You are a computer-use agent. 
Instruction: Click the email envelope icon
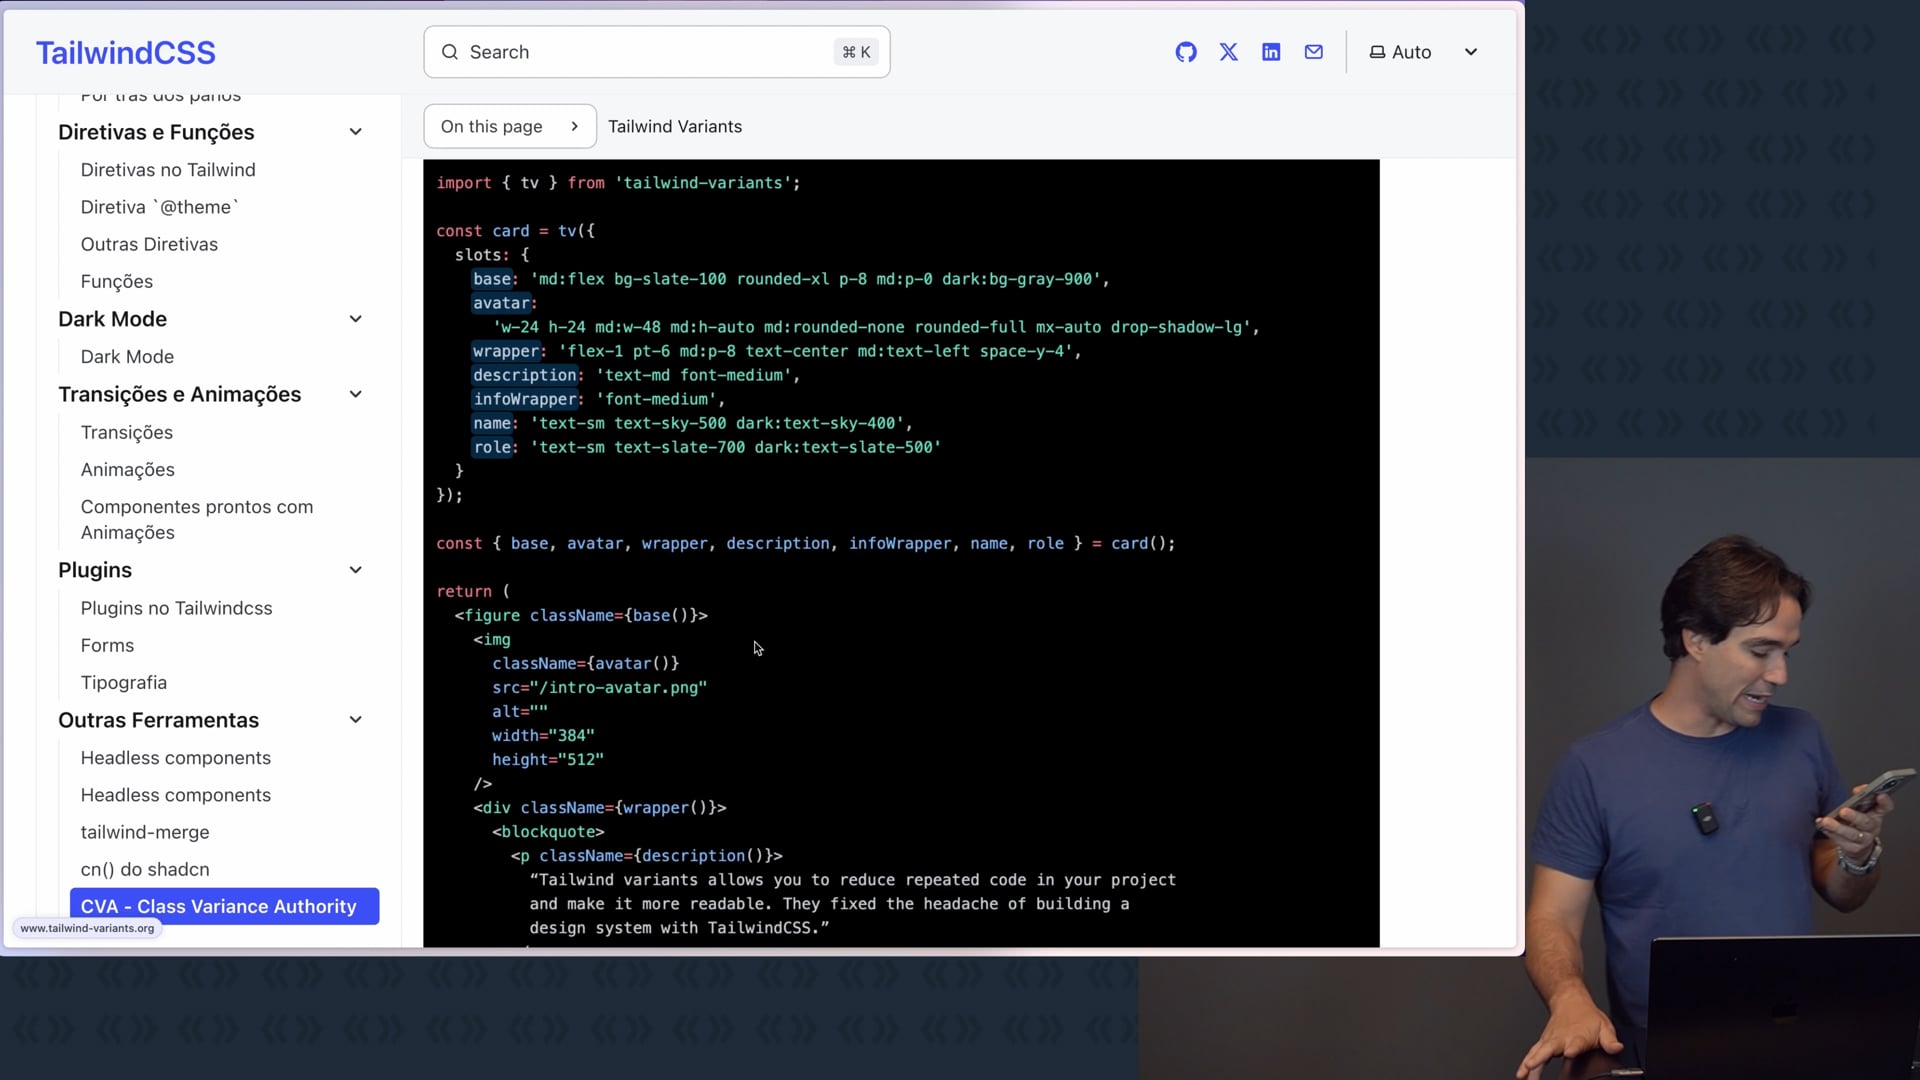1314,52
